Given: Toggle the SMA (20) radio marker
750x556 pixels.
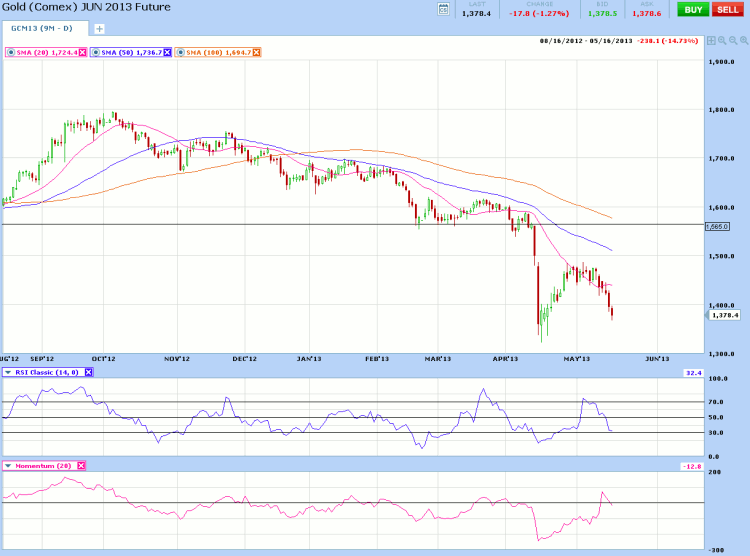Looking at the screenshot, I should click(x=10, y=51).
